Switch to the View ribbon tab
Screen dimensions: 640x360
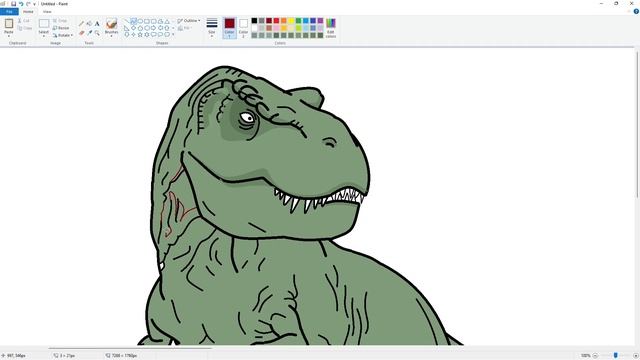47,11
